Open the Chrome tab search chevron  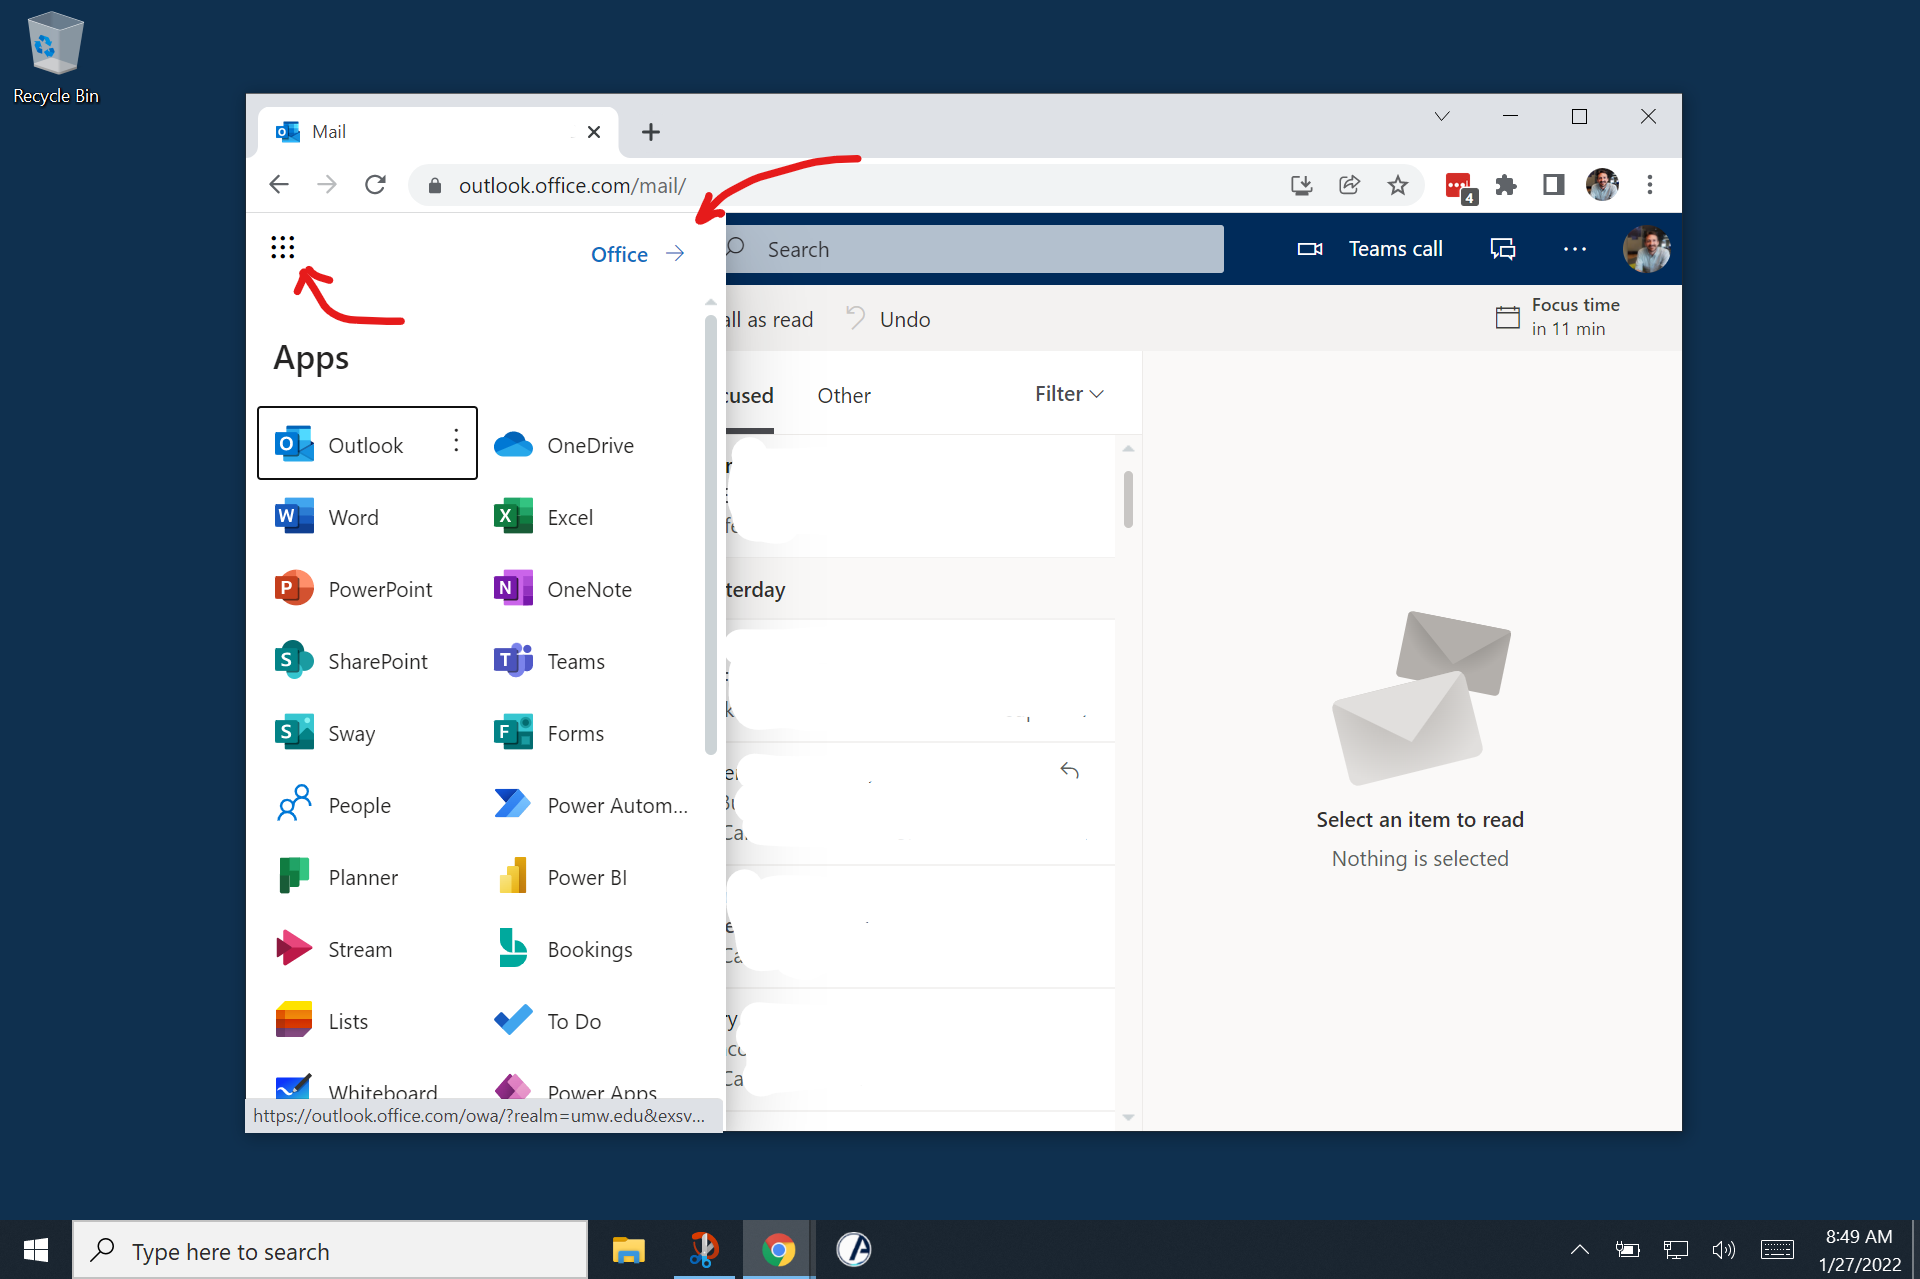pyautogui.click(x=1442, y=116)
